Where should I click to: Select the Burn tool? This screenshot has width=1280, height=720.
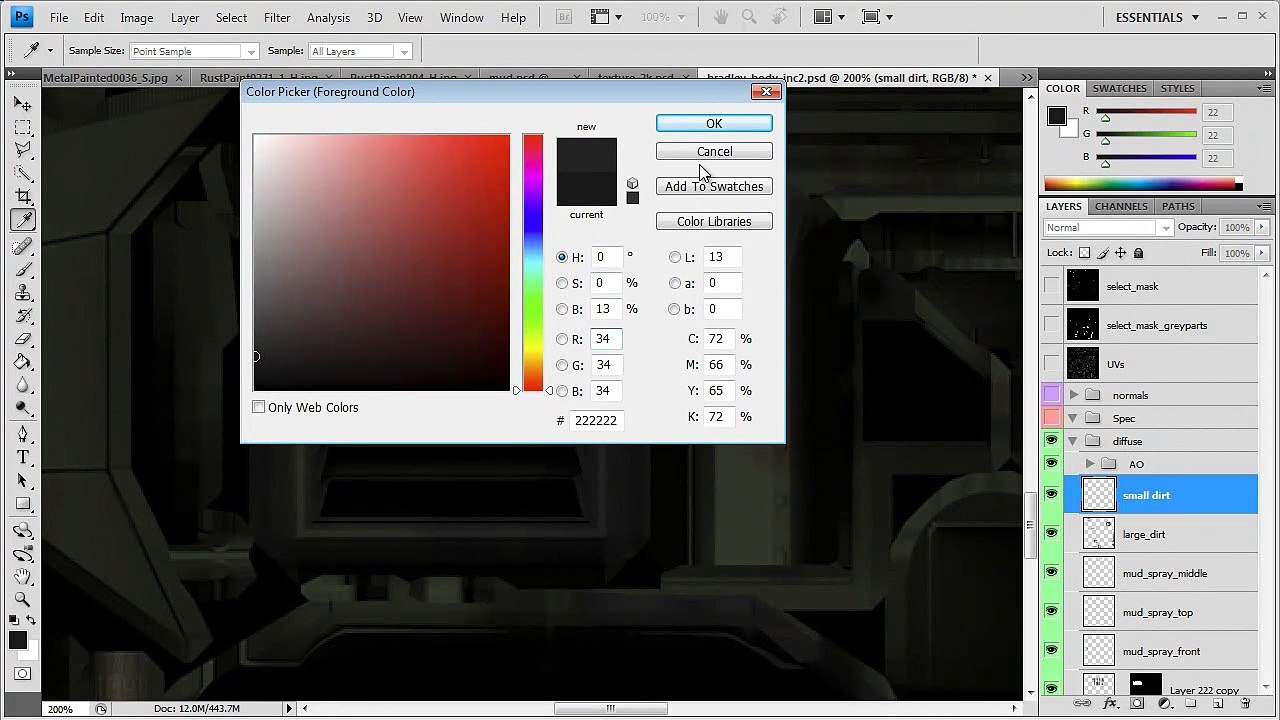(x=23, y=408)
